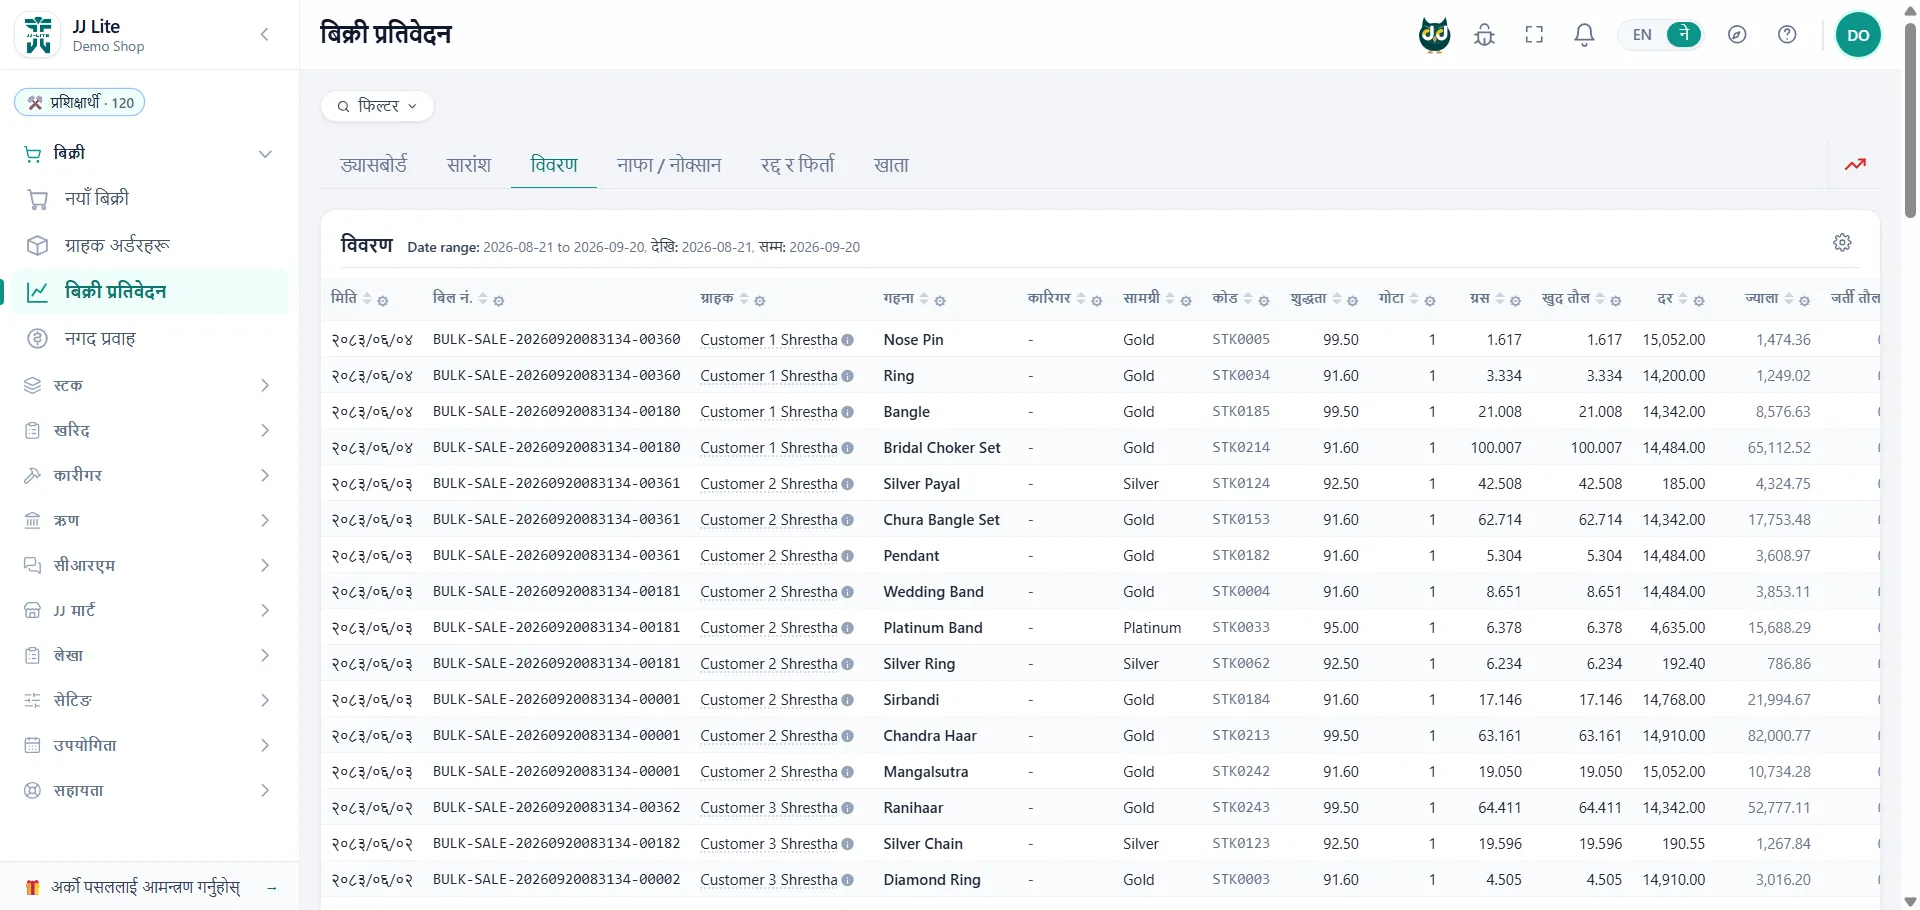Open the DO user avatar menu
The image size is (1920, 910).
tap(1858, 35)
